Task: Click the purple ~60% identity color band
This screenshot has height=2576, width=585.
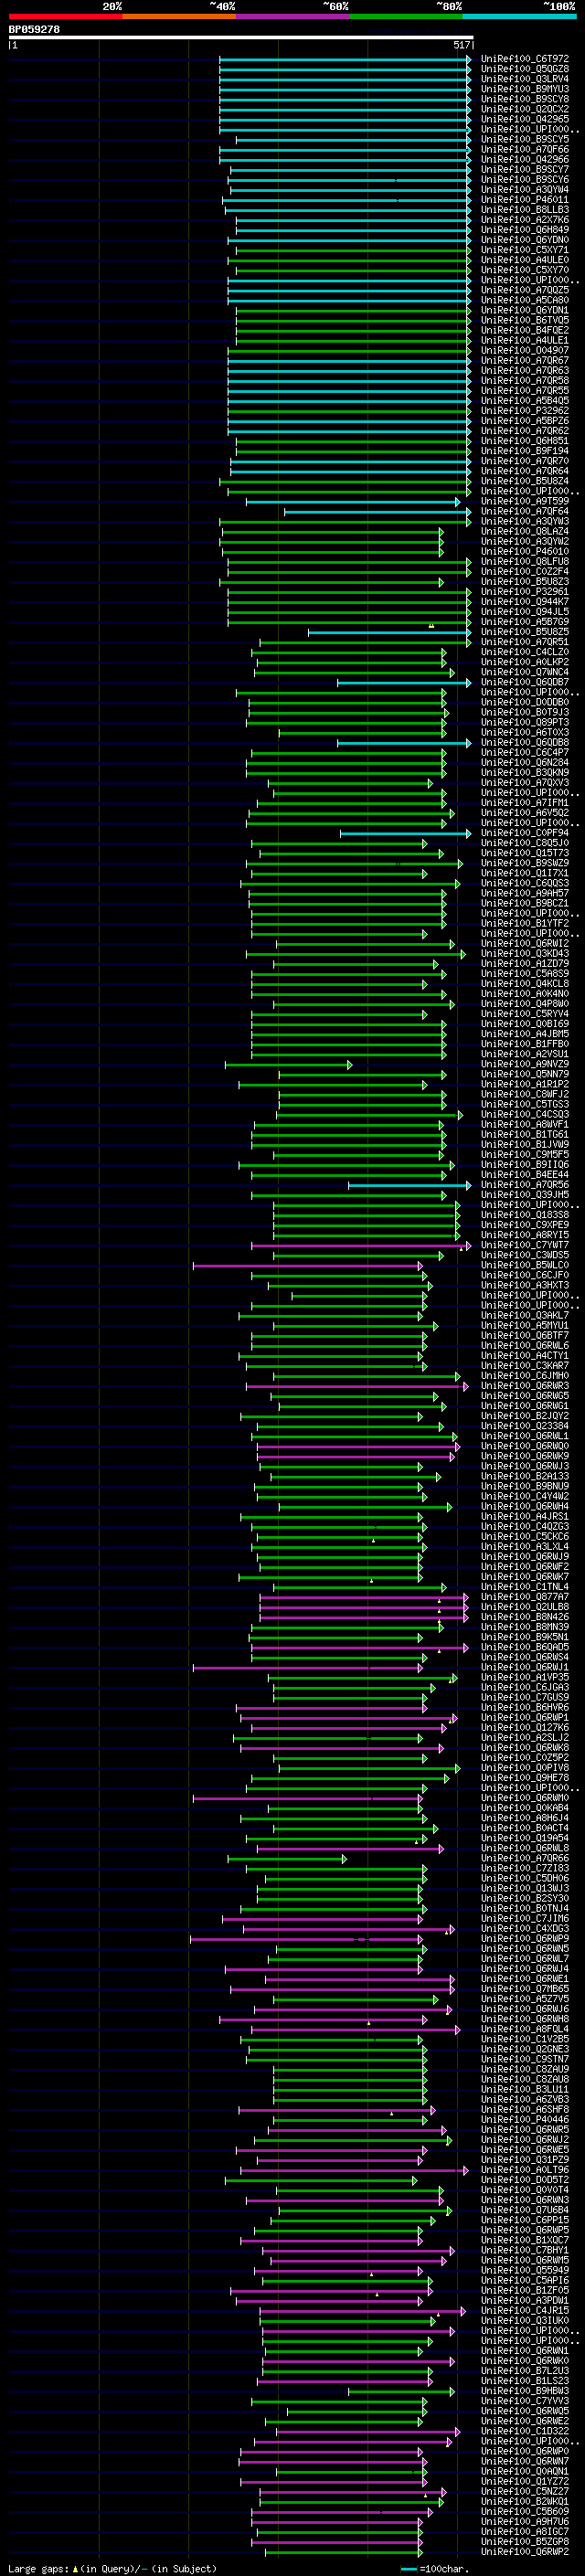Action: coord(293,16)
